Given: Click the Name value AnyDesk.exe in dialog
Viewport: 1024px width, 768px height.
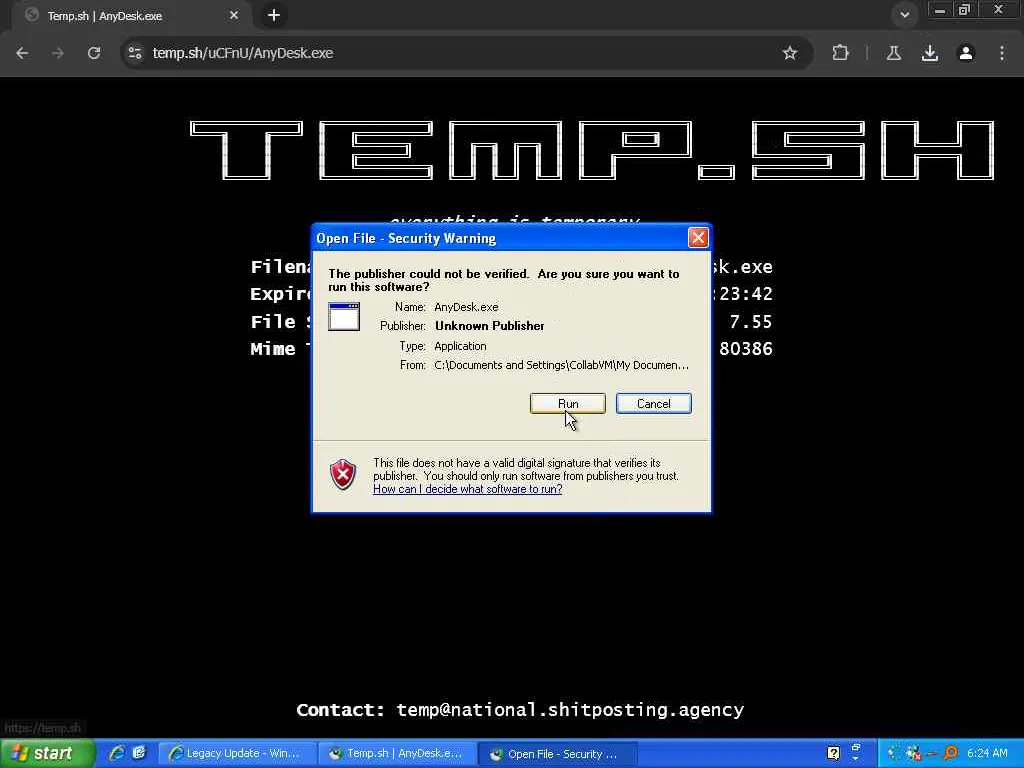Looking at the screenshot, I should [466, 307].
